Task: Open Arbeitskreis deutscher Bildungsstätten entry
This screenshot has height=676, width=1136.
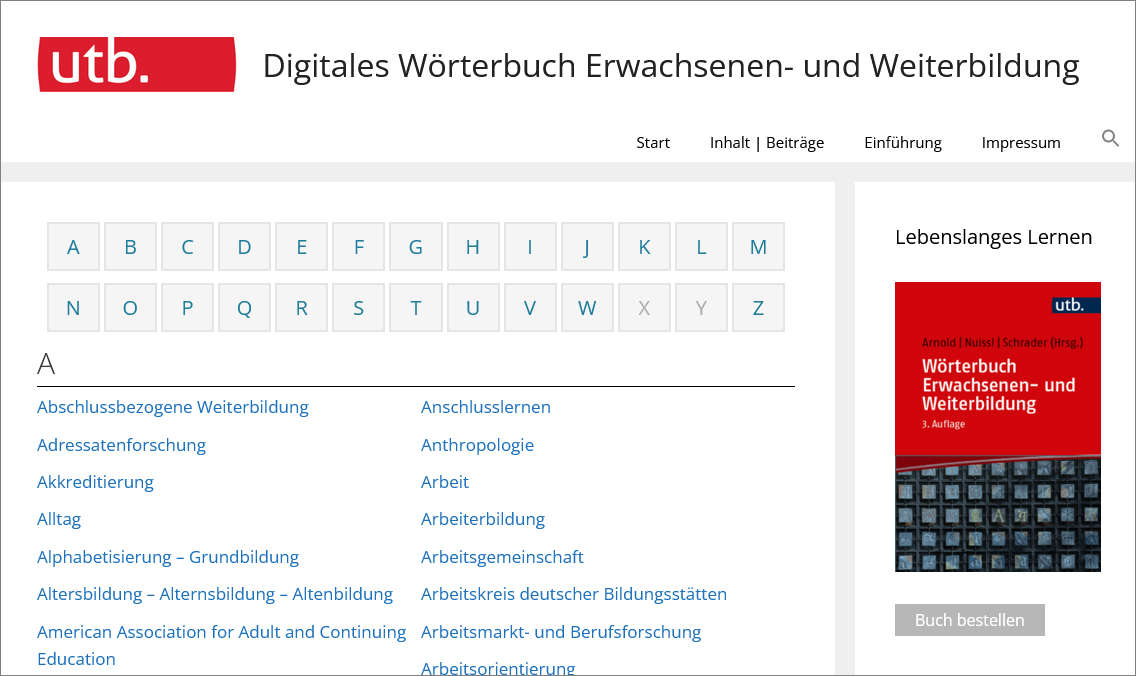Action: coord(574,594)
